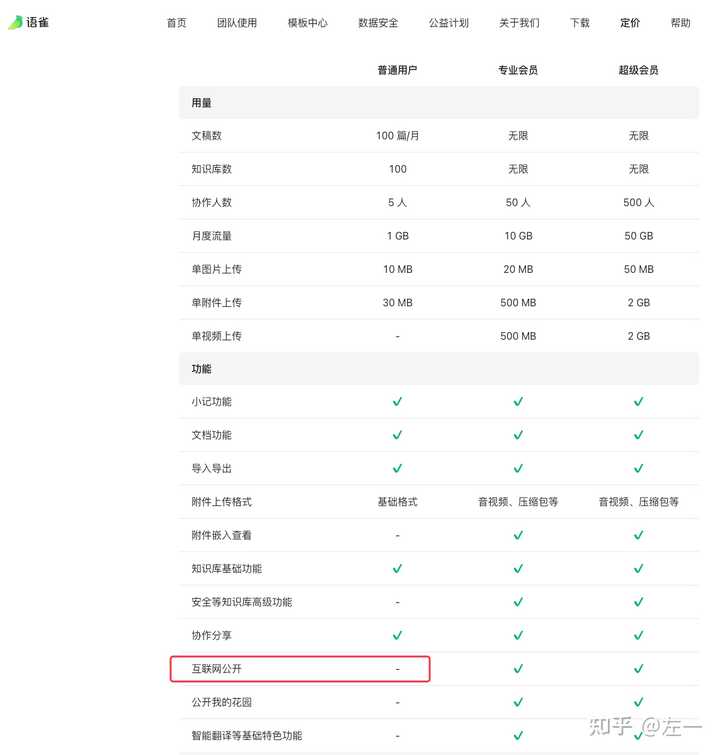Open 关于我们 in top navigation
Screen dimensions: 720x755
tap(519, 23)
